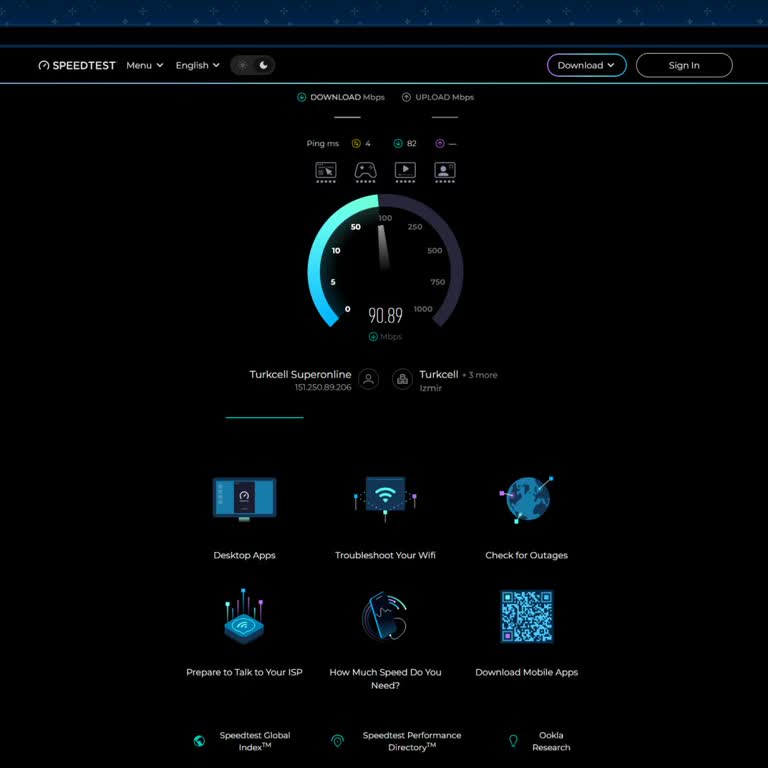
Task: Open the Download Mobile Apps link
Action: tap(527, 672)
